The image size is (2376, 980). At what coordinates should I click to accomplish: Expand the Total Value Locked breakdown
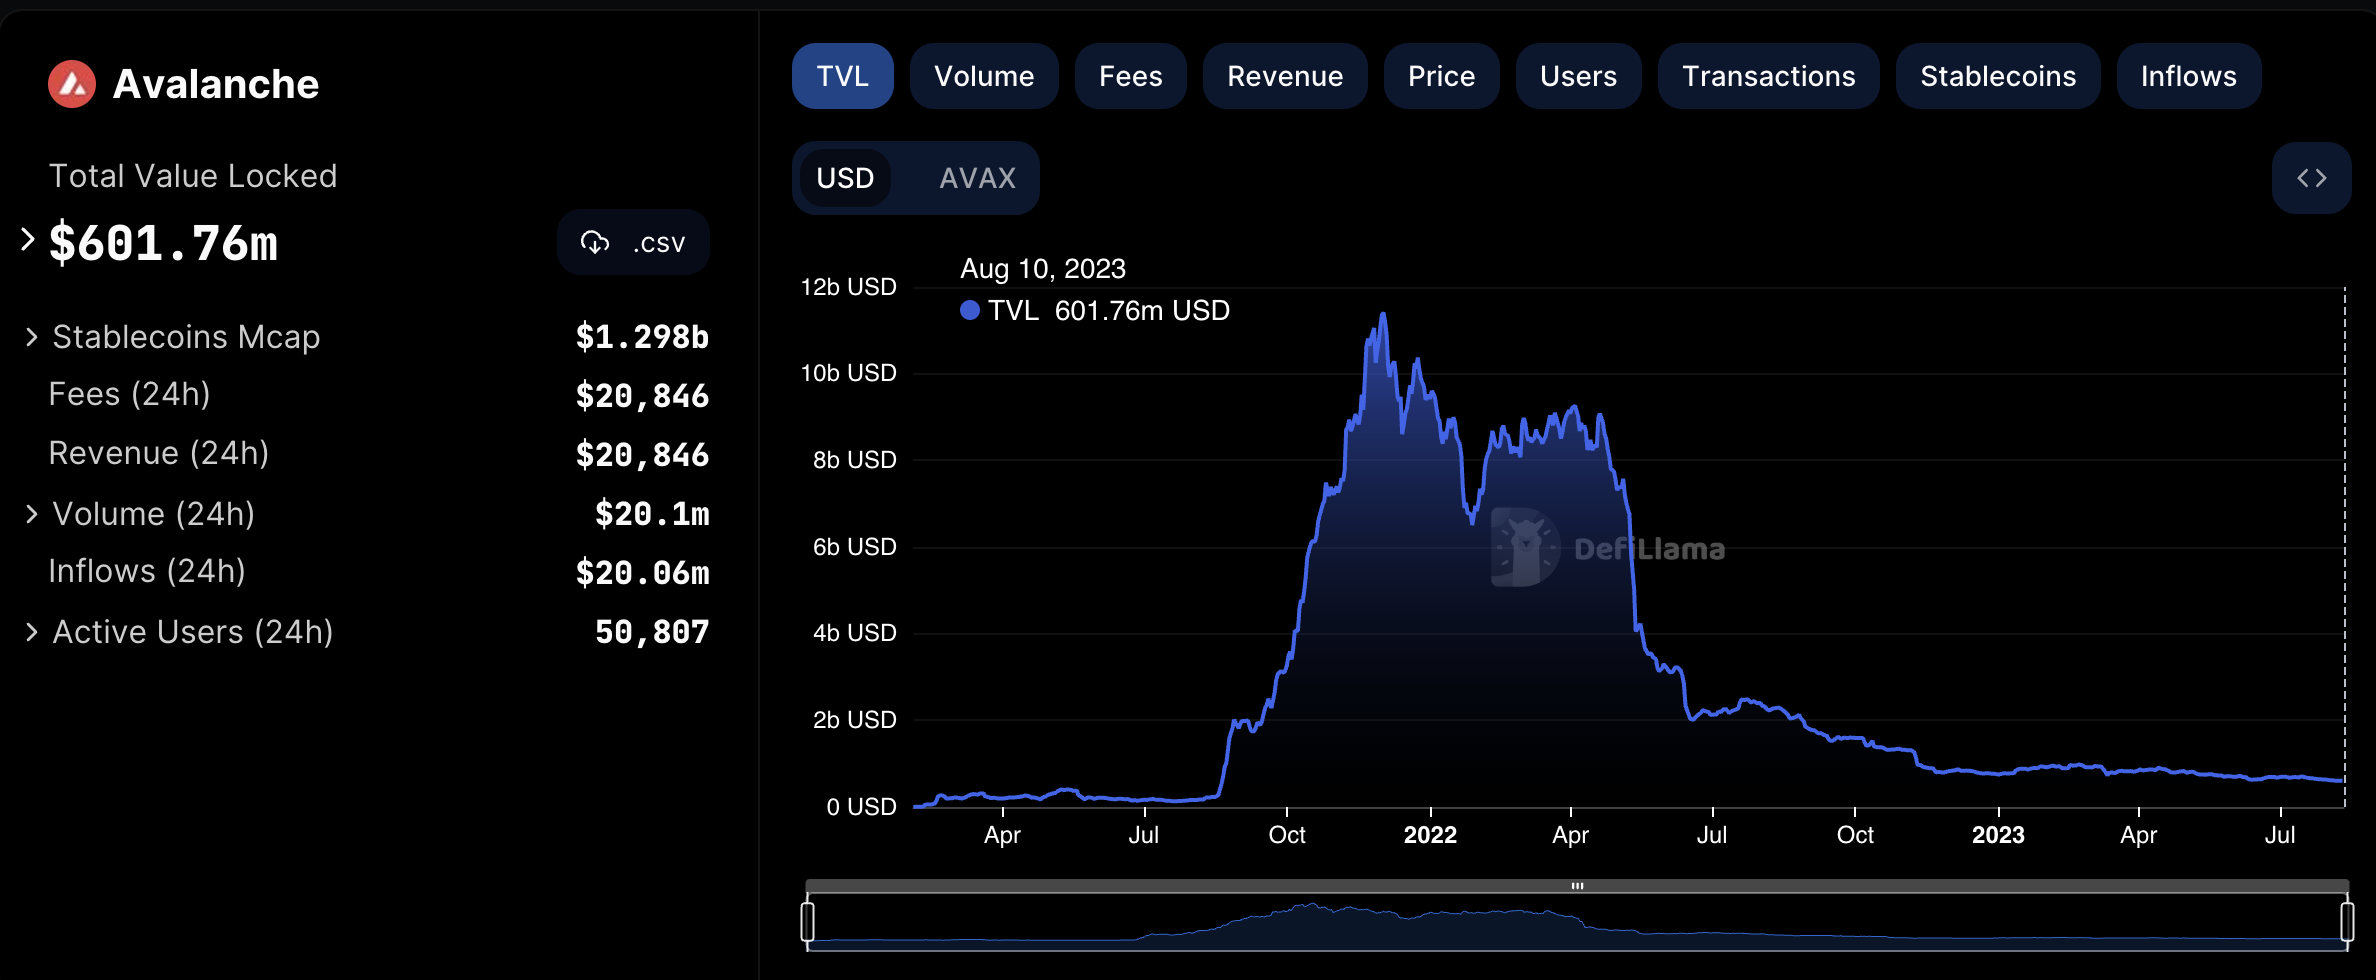[x=28, y=240]
